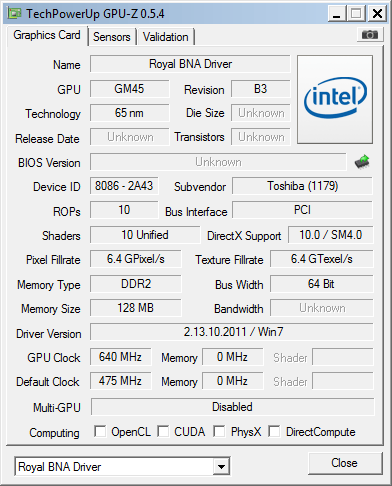Click the Subvendor field Toshiba (1179)
The width and height of the screenshot is (392, 486).
coord(302,186)
